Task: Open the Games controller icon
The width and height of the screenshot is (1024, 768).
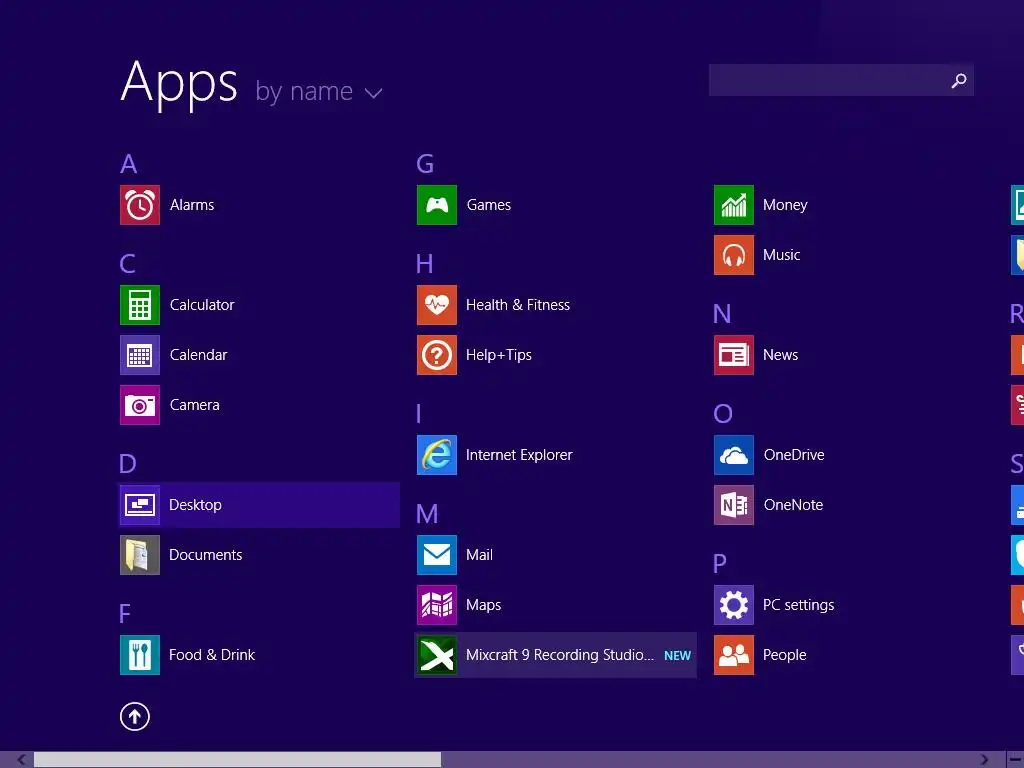Action: tap(437, 205)
